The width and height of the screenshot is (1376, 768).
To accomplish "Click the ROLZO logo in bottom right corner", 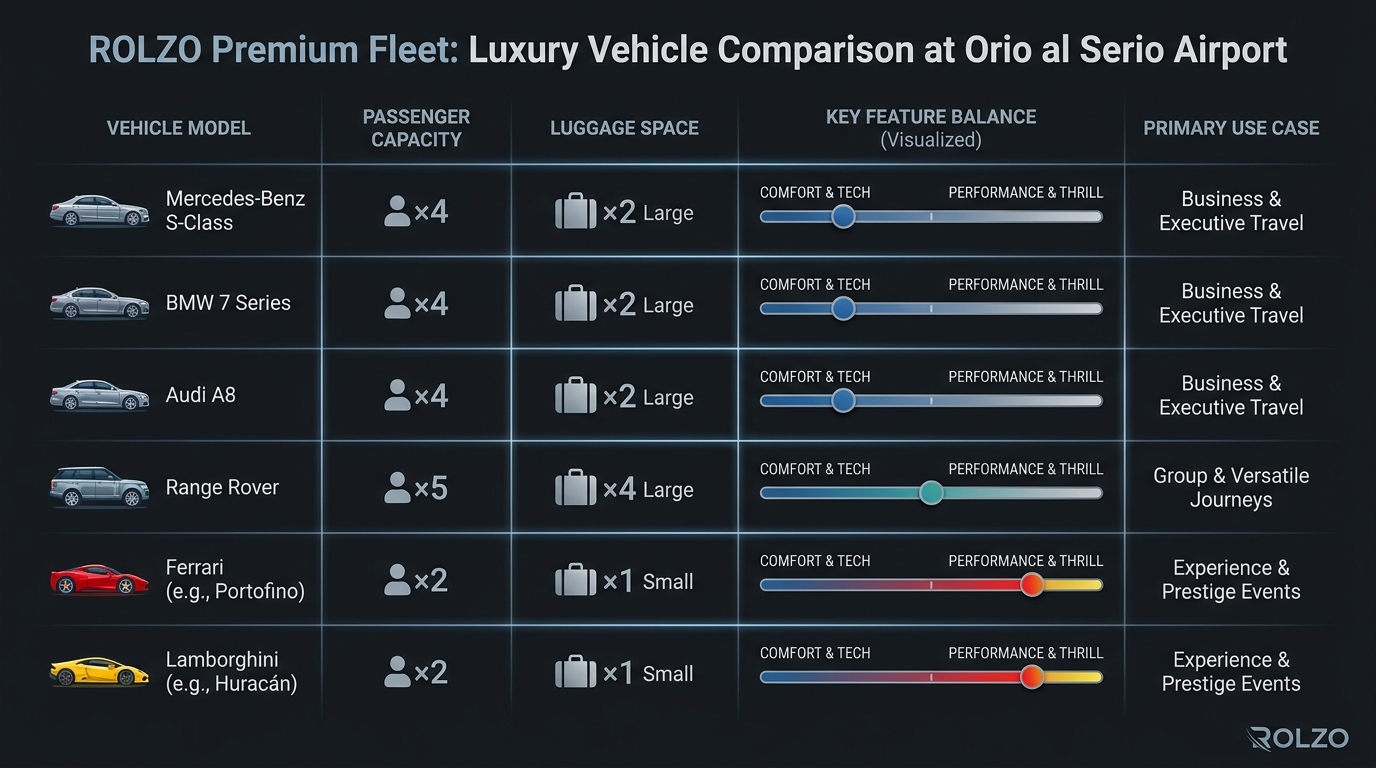I will (1297, 738).
